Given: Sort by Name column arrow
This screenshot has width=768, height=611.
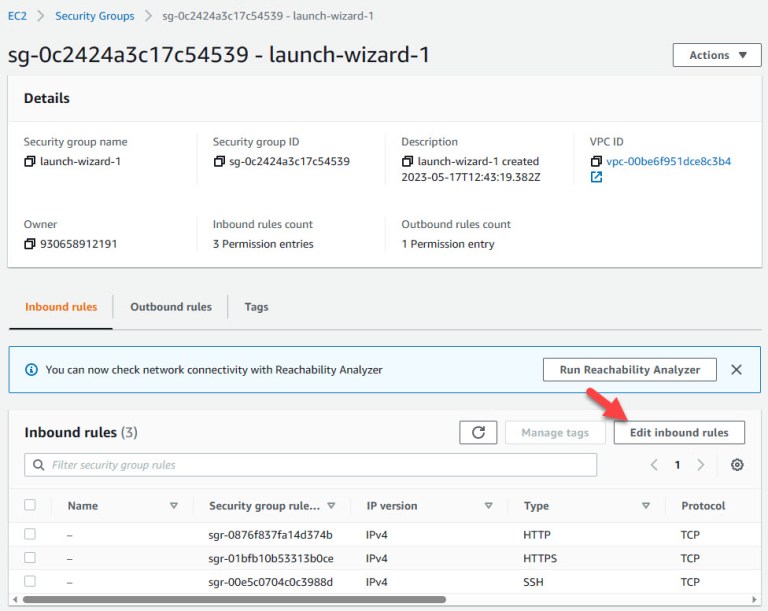Looking at the screenshot, I should (x=173, y=506).
